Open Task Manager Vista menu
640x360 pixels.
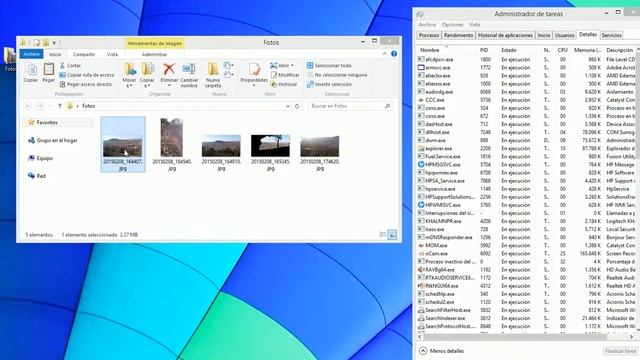pos(474,25)
